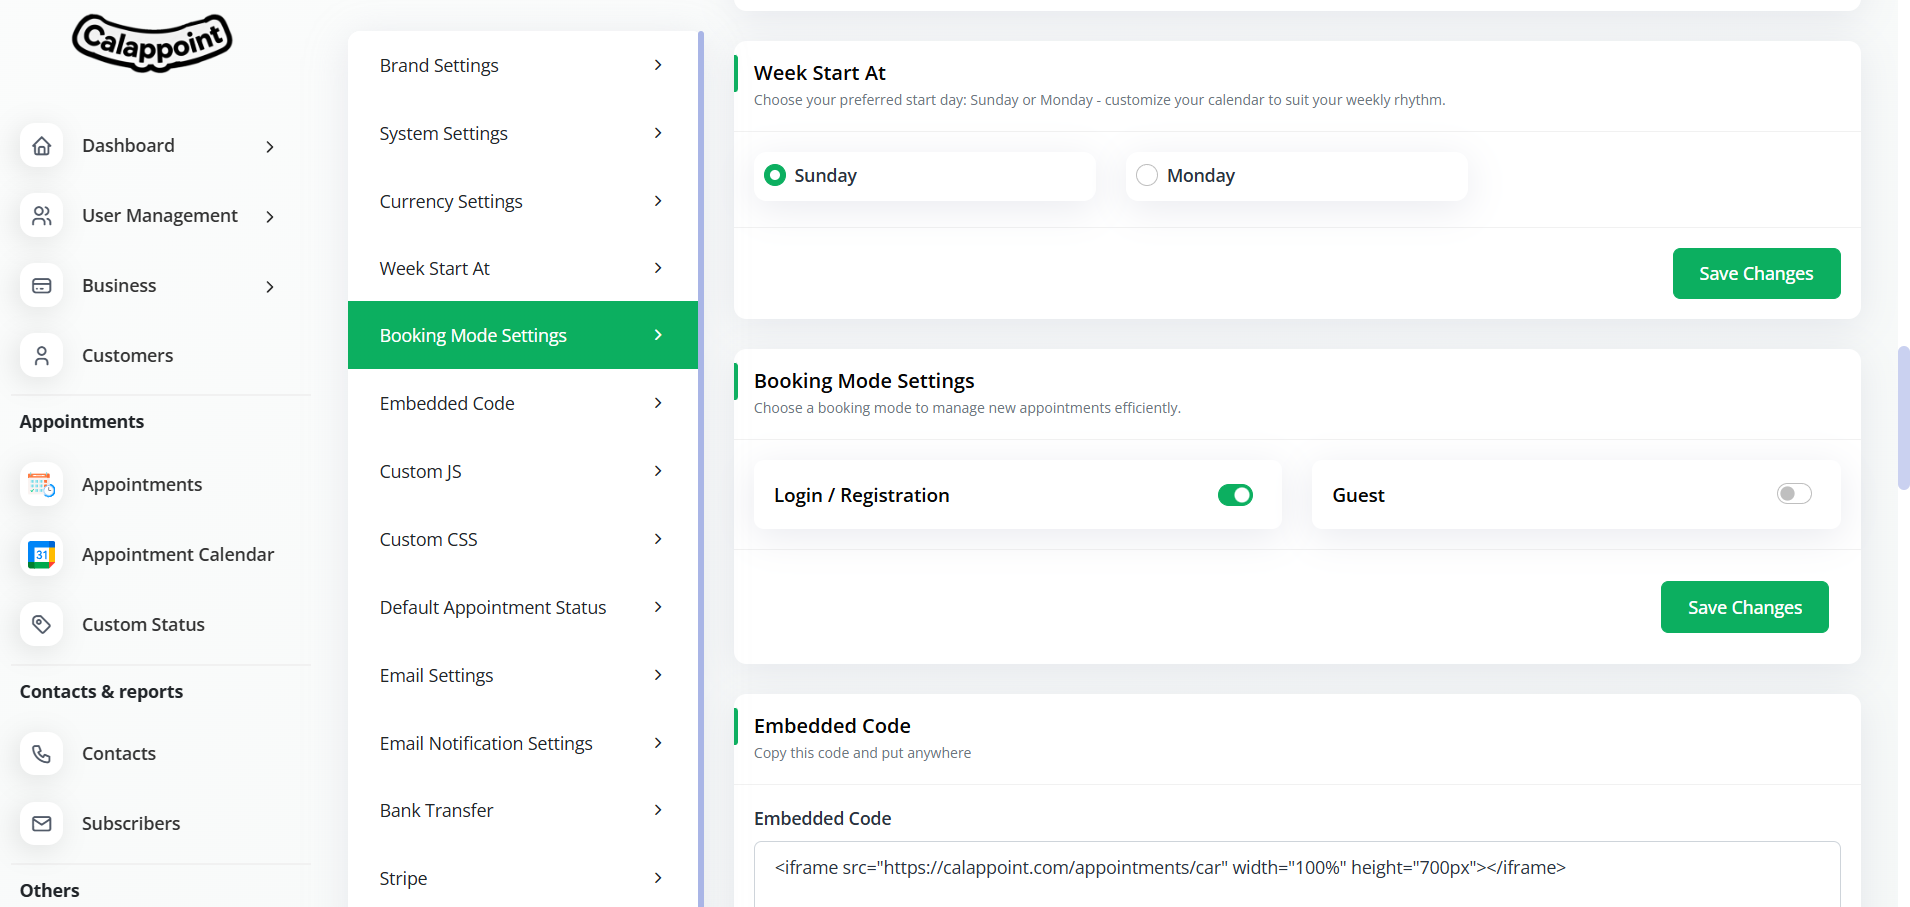The image size is (1910, 907).
Task: Save Changes for Week Start At
Action: tap(1756, 273)
